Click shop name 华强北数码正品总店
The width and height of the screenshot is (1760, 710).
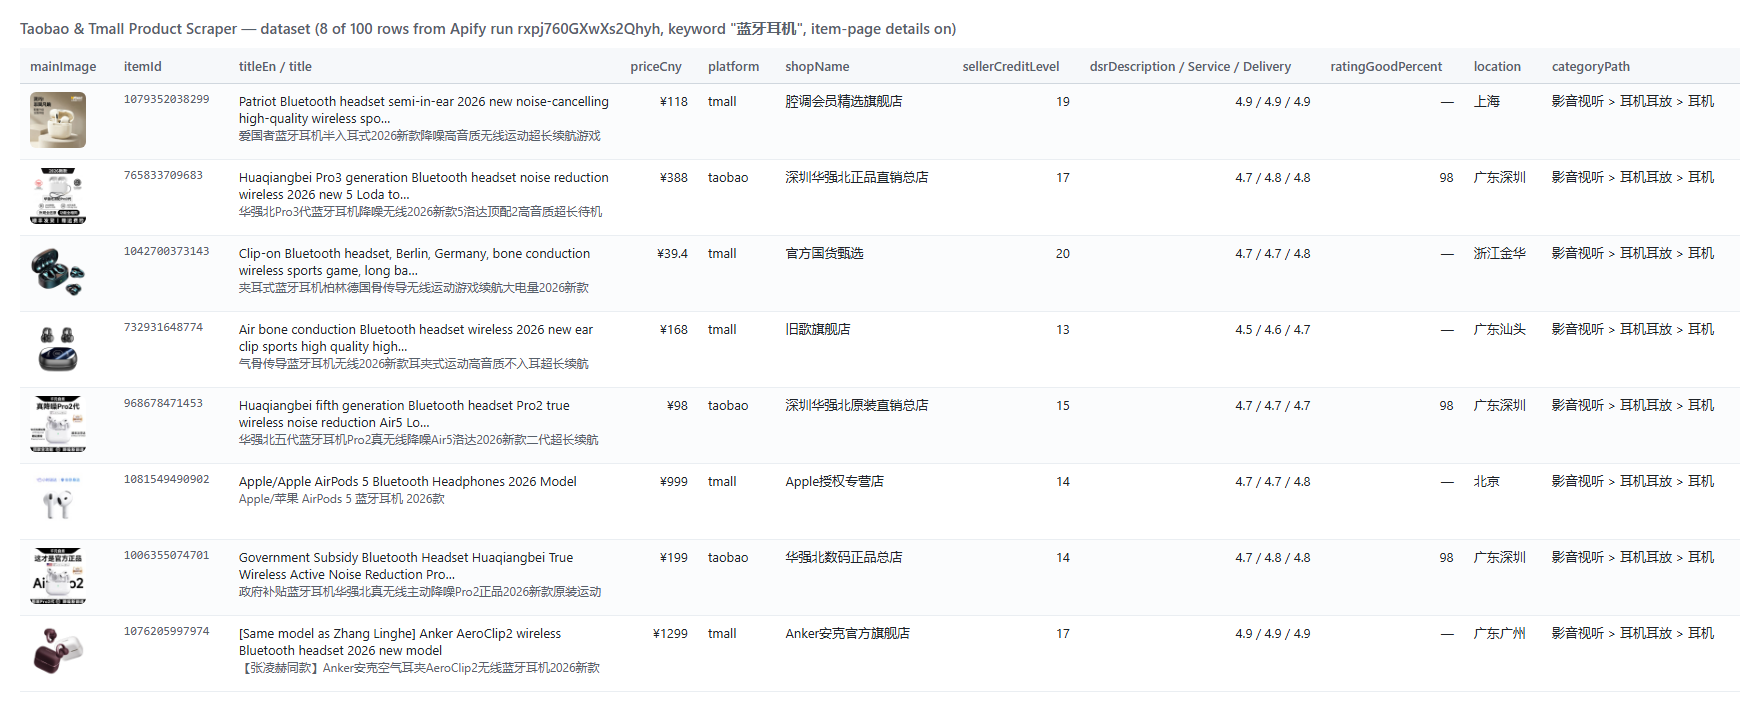coord(844,558)
